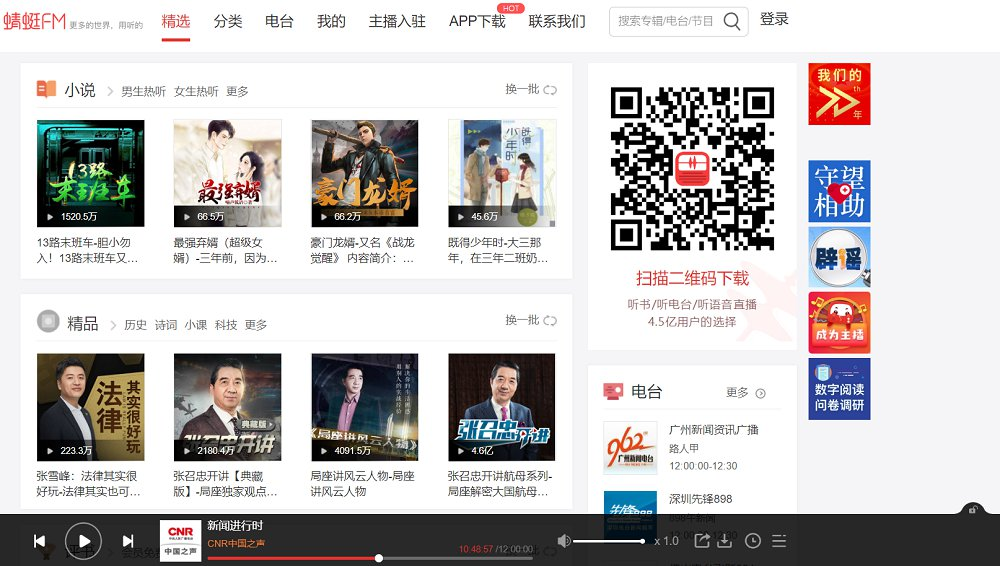The height and width of the screenshot is (566, 1000).
Task: Open 更多 in the 小说 category row
Action: tap(237, 91)
